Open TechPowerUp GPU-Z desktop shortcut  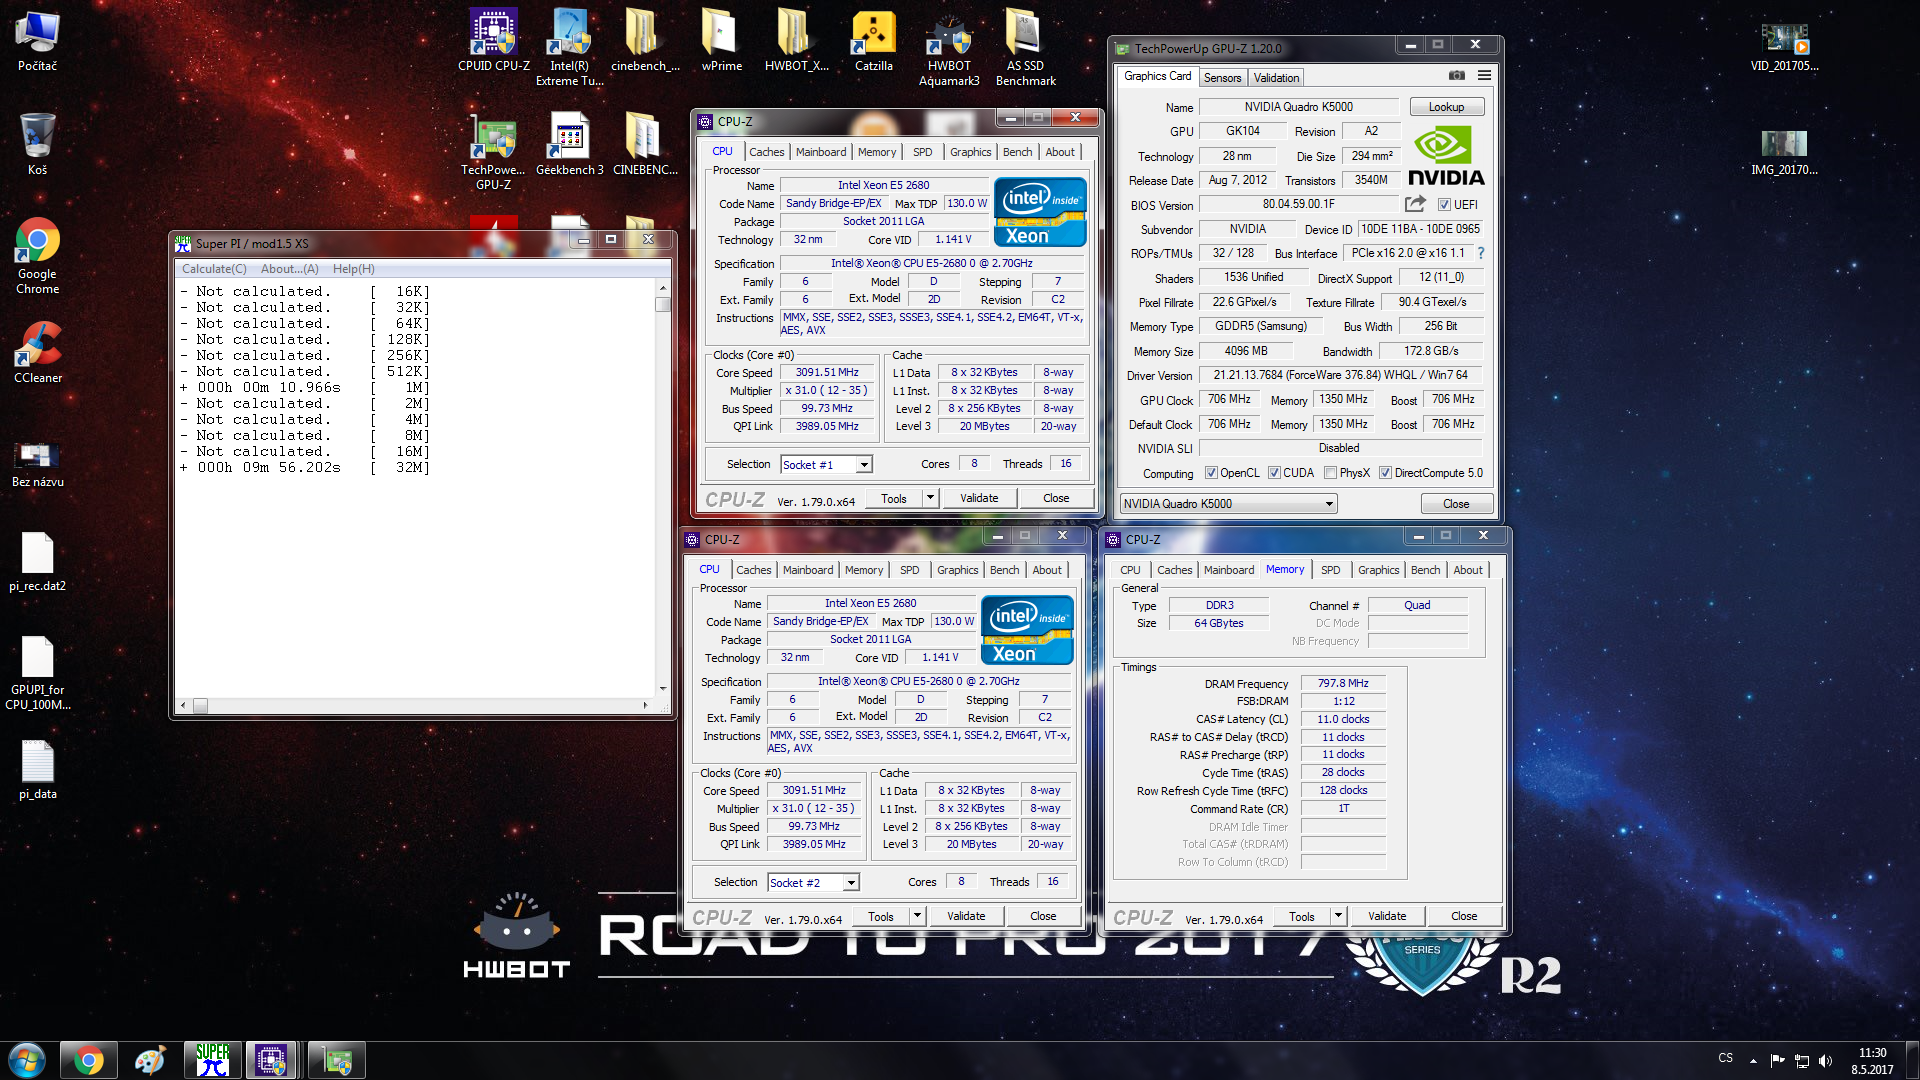point(493,152)
